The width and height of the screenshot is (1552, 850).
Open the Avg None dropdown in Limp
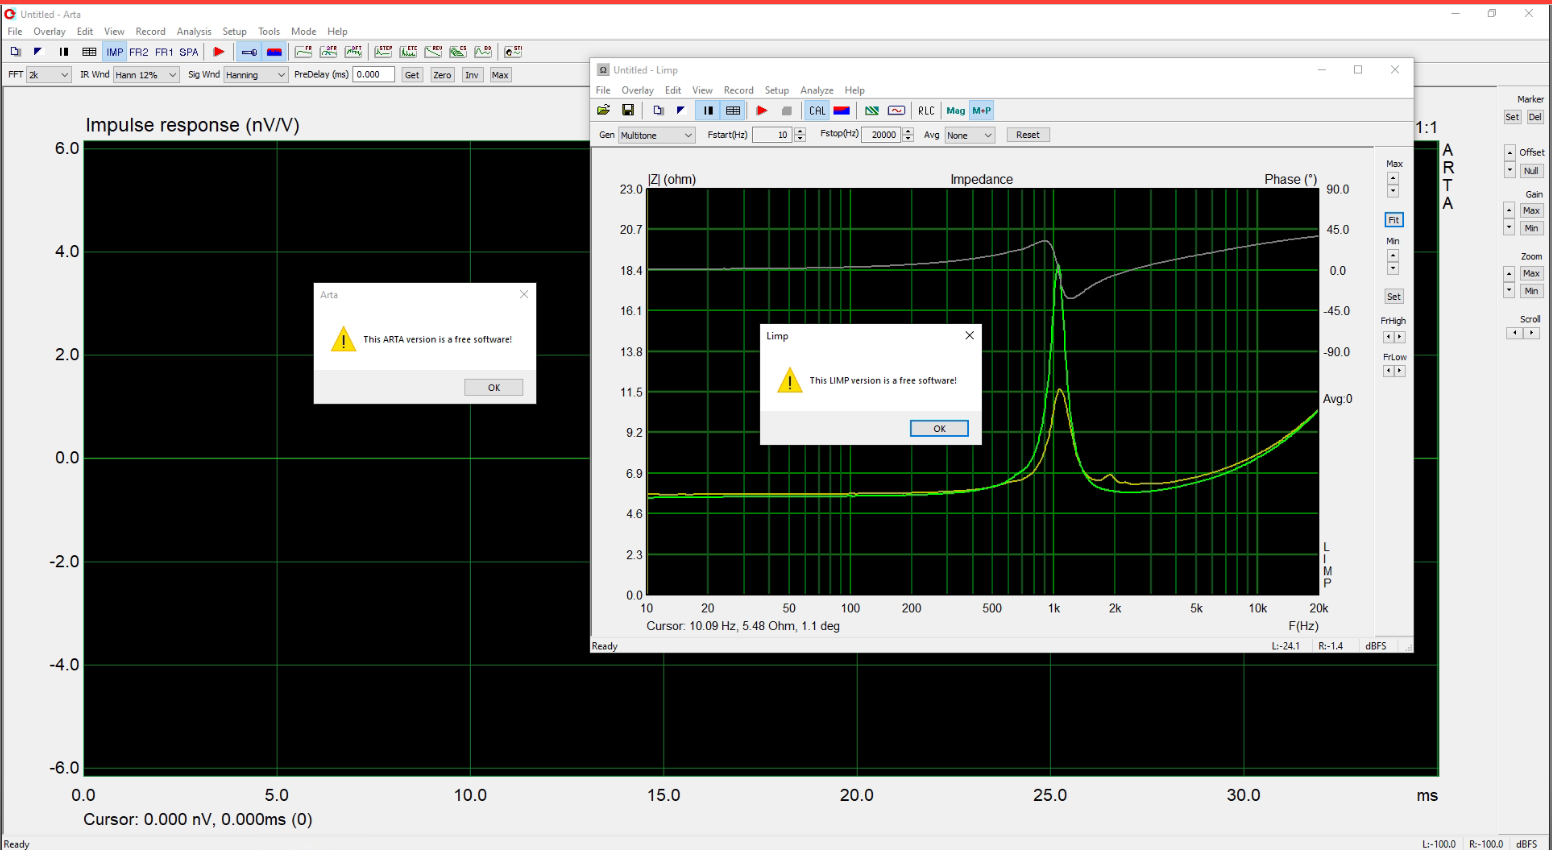(x=969, y=135)
